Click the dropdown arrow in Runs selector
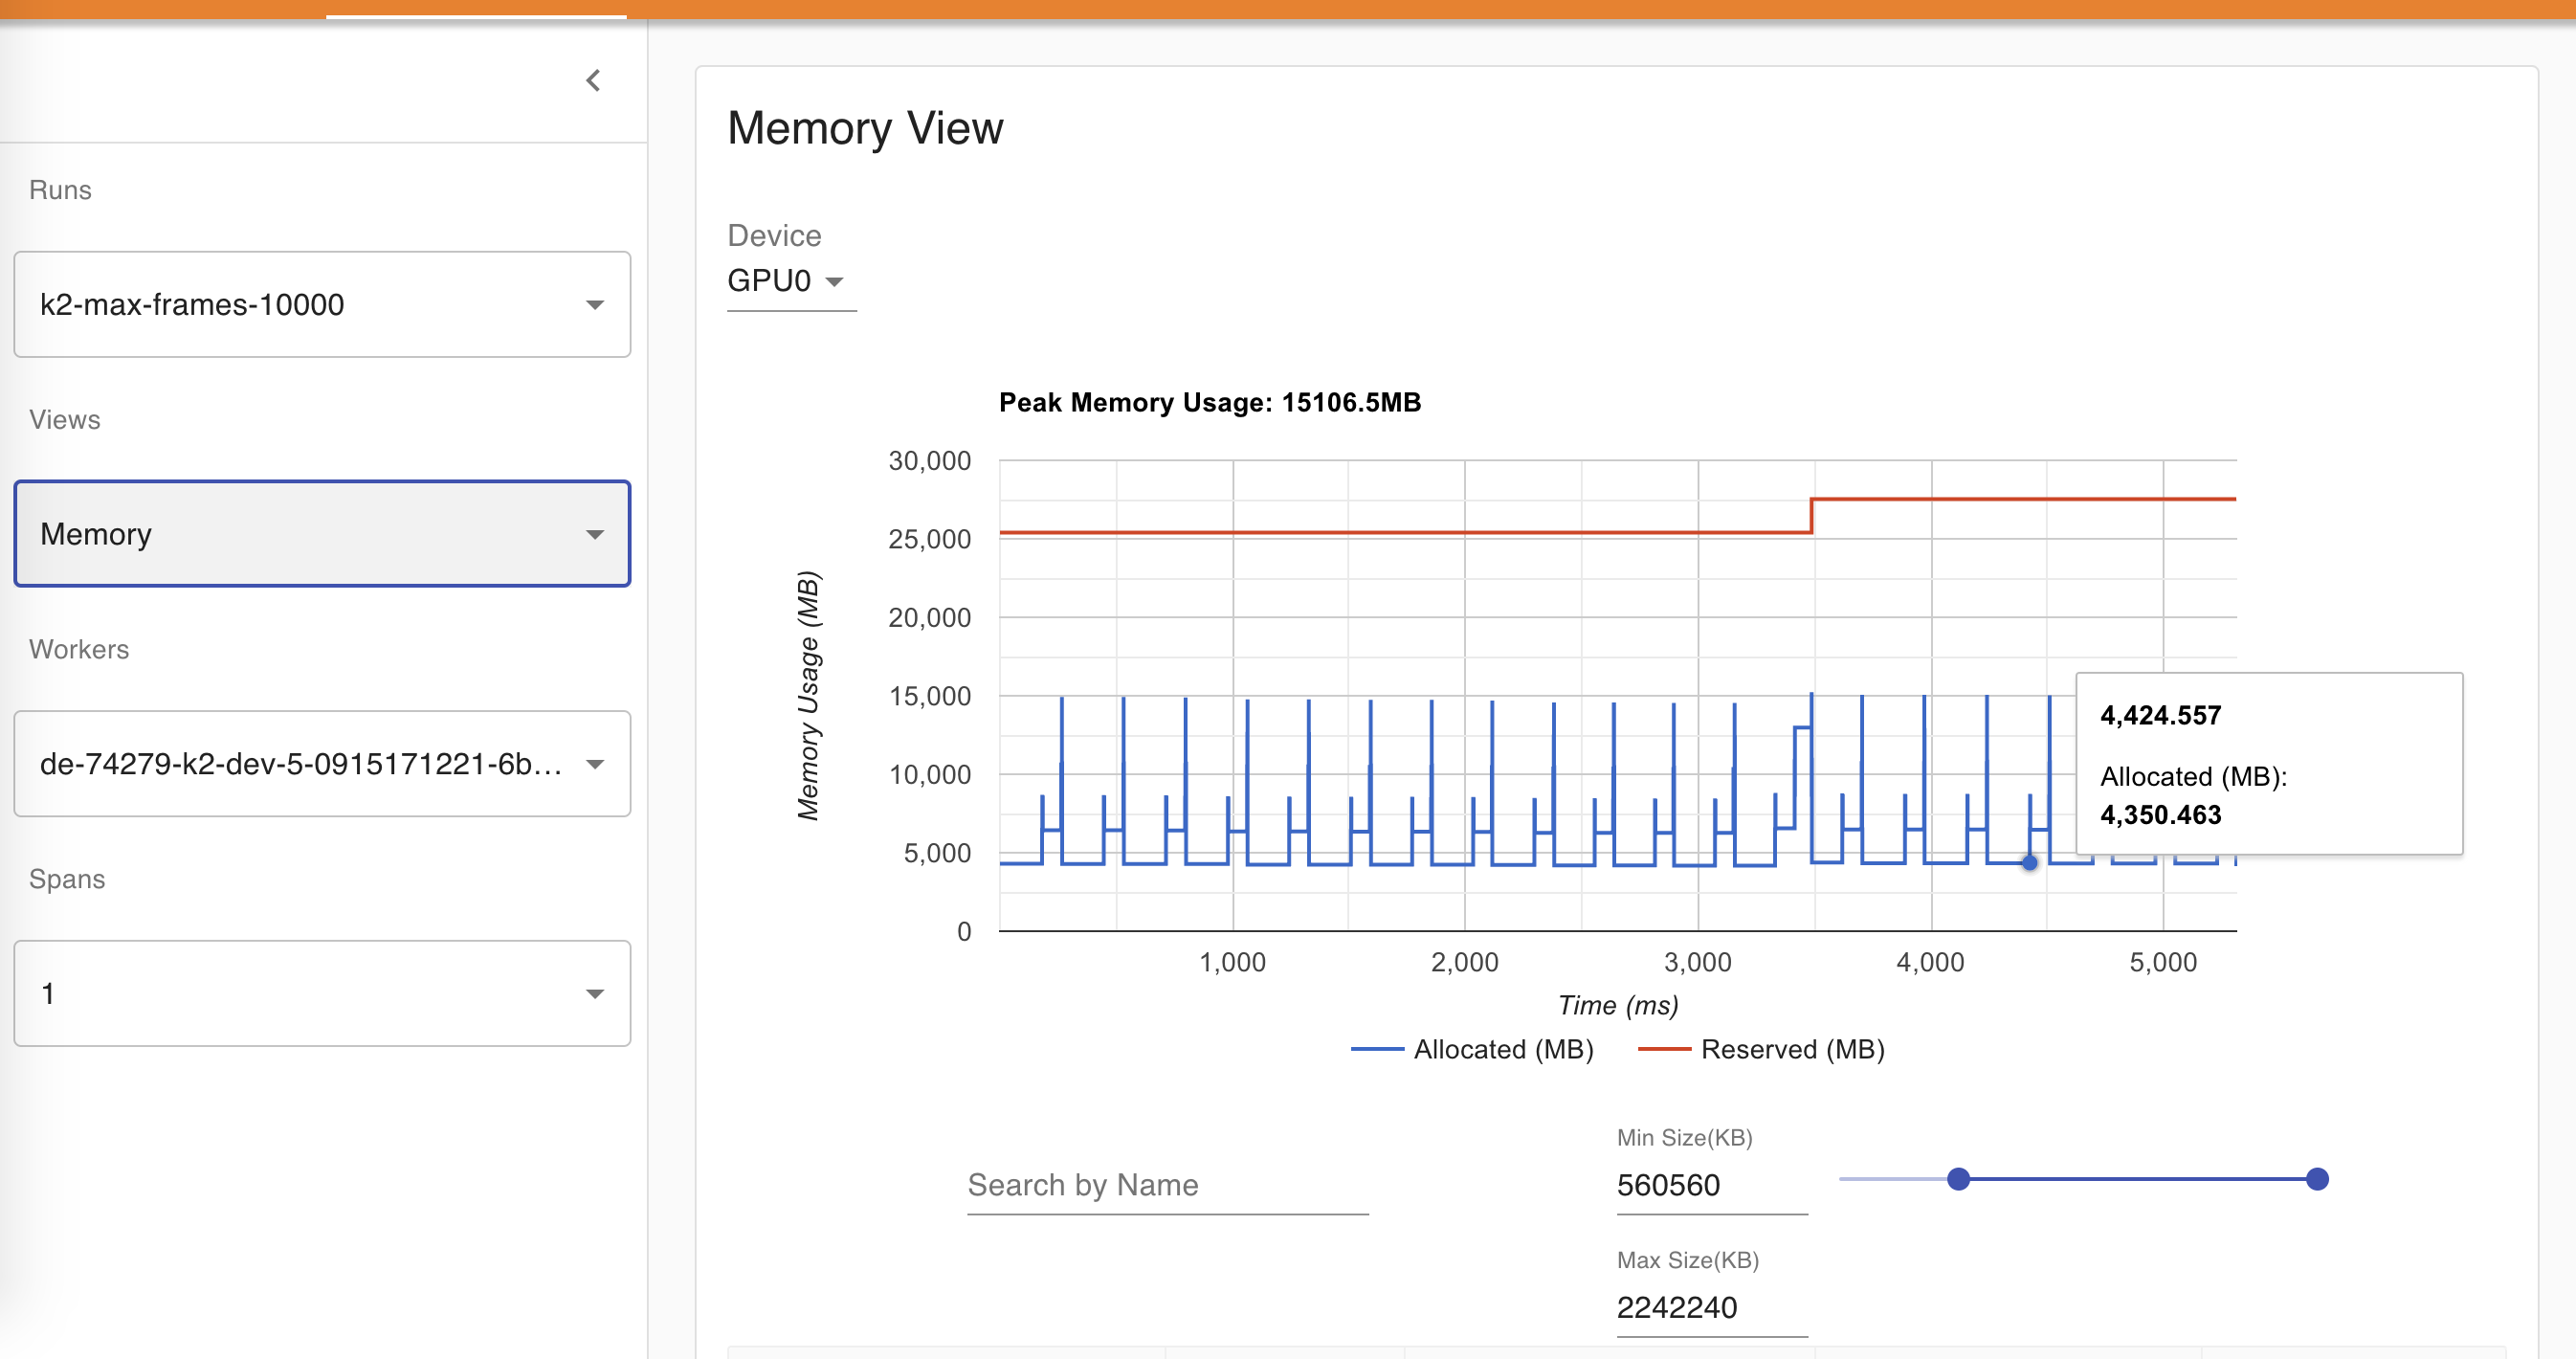Image resolution: width=2576 pixels, height=1359 pixels. [x=595, y=304]
